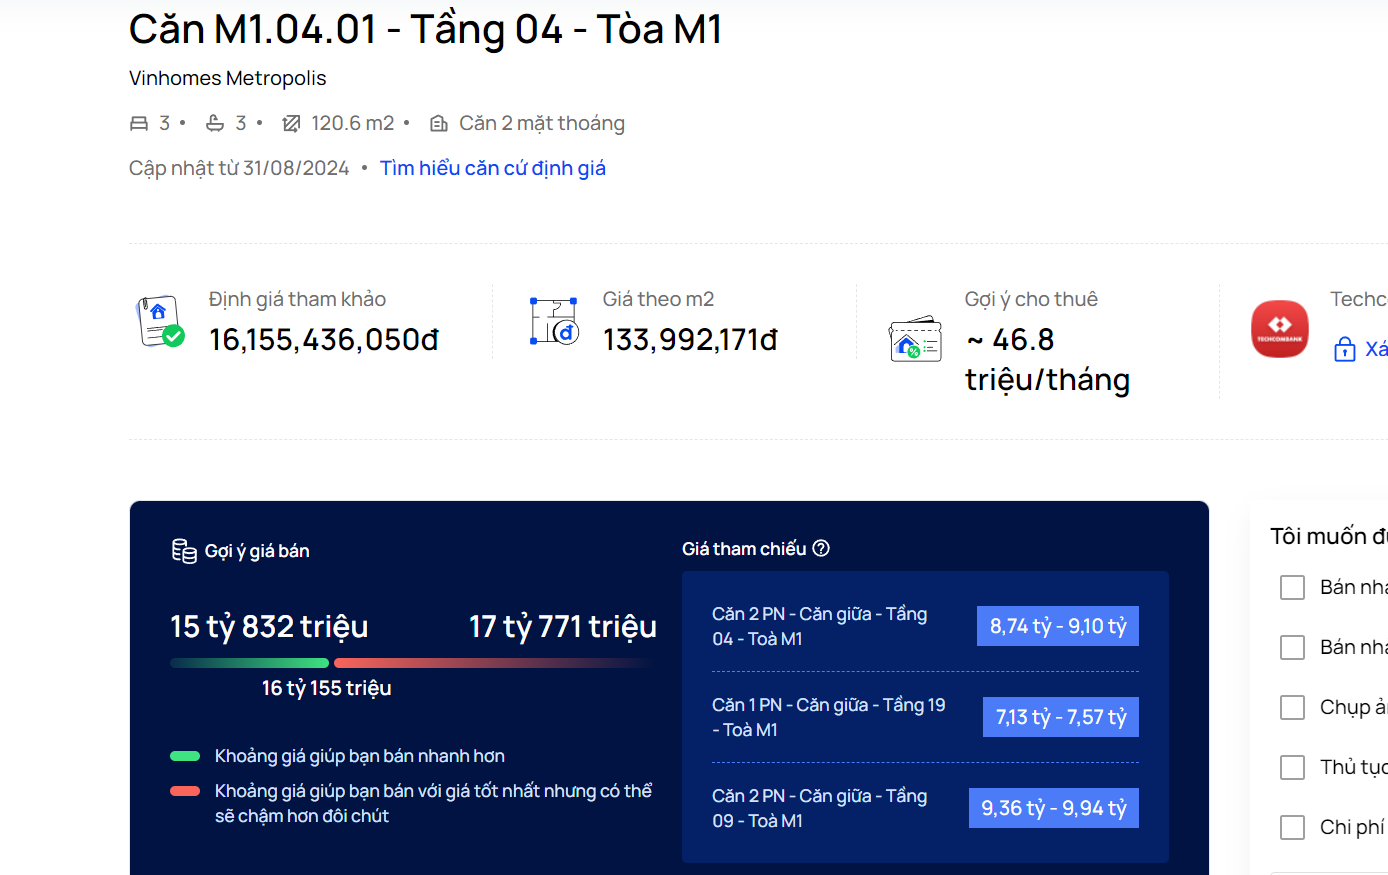The height and width of the screenshot is (875, 1388).
Task: Click the Cập nhật từ 31/08/2024 text
Action: point(239,168)
